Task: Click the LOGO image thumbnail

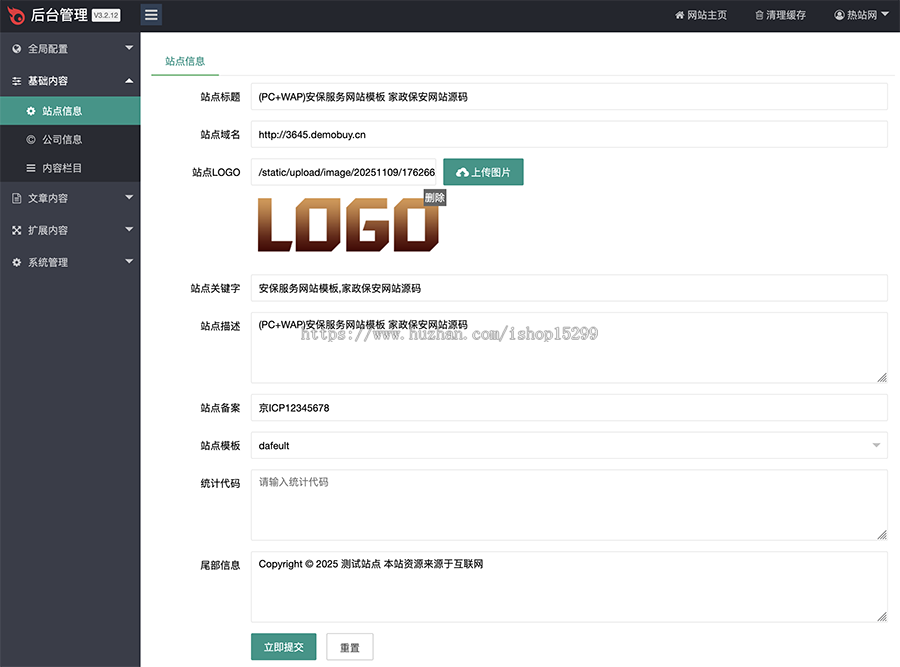Action: click(x=347, y=225)
